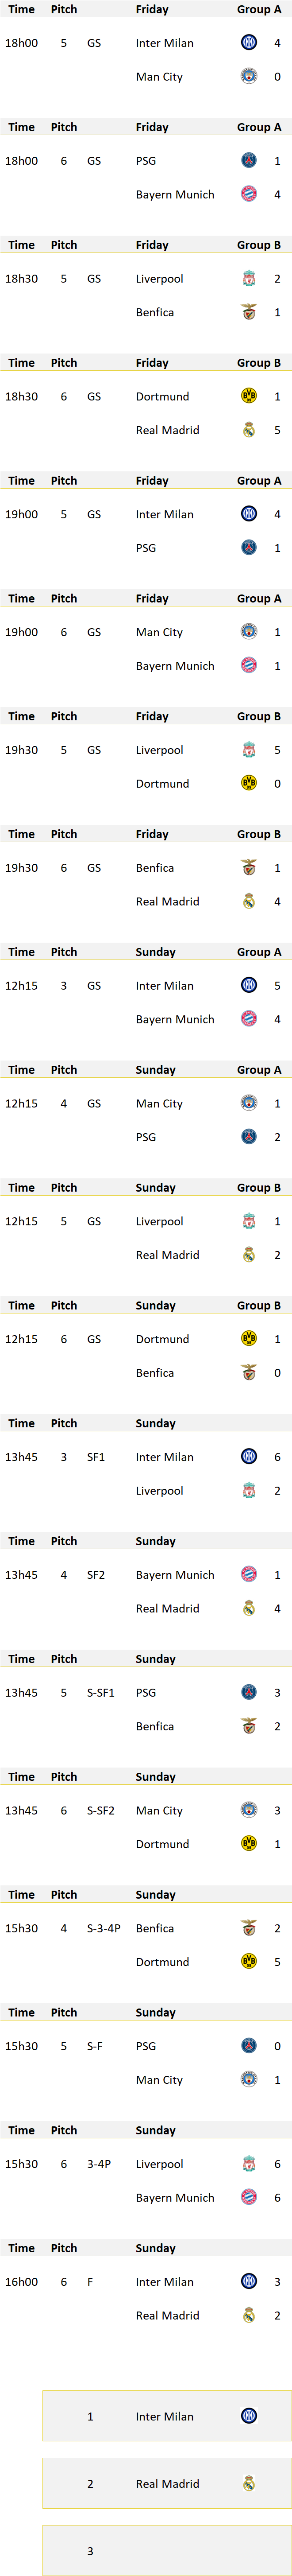
Task: Click the Inter Milan name in first-place row
Action: (x=165, y=2416)
